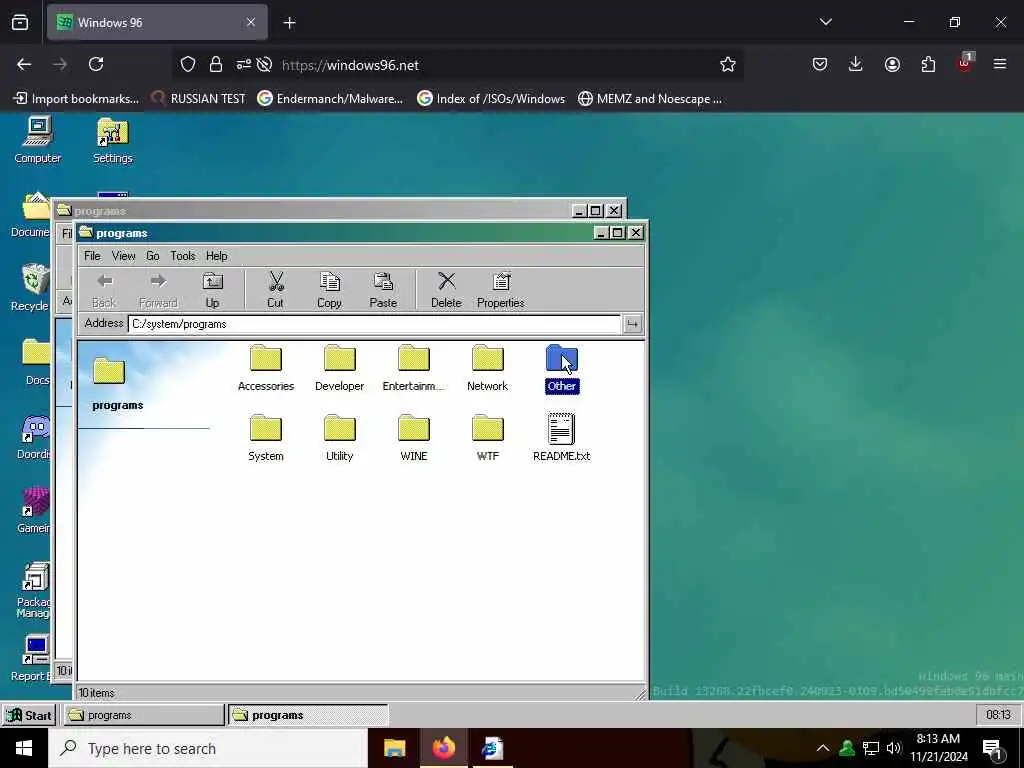
Task: Close the Windows 96 browser tab
Action: point(251,23)
